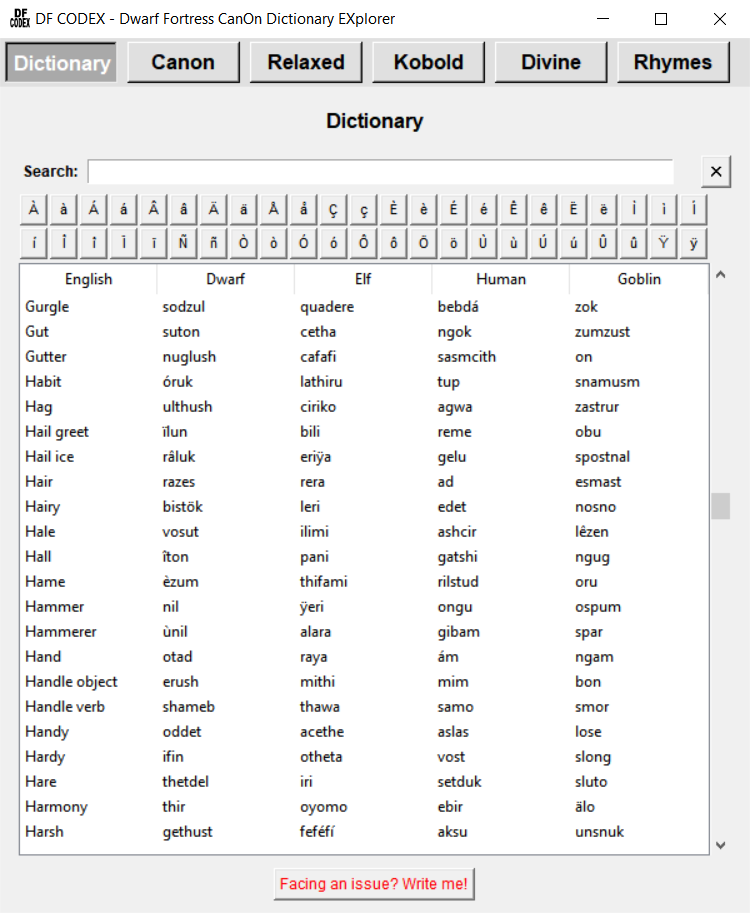Insert lowercase ç character button
The width and height of the screenshot is (750, 913).
pos(363,209)
